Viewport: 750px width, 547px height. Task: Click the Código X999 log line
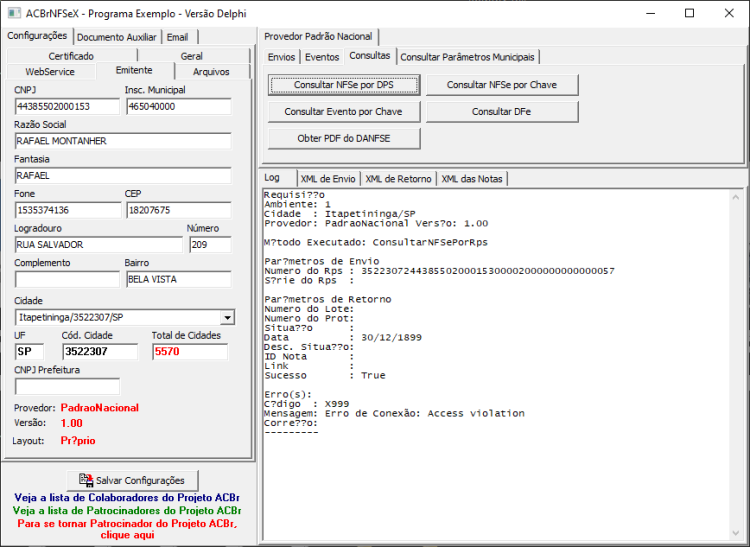(x=307, y=404)
